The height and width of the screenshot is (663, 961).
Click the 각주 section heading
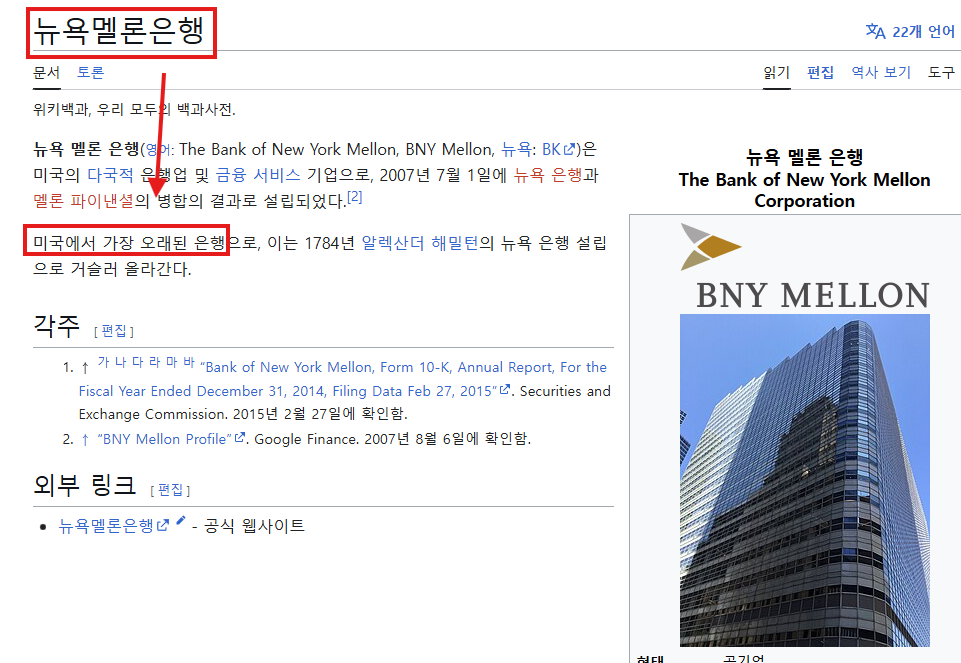56,325
